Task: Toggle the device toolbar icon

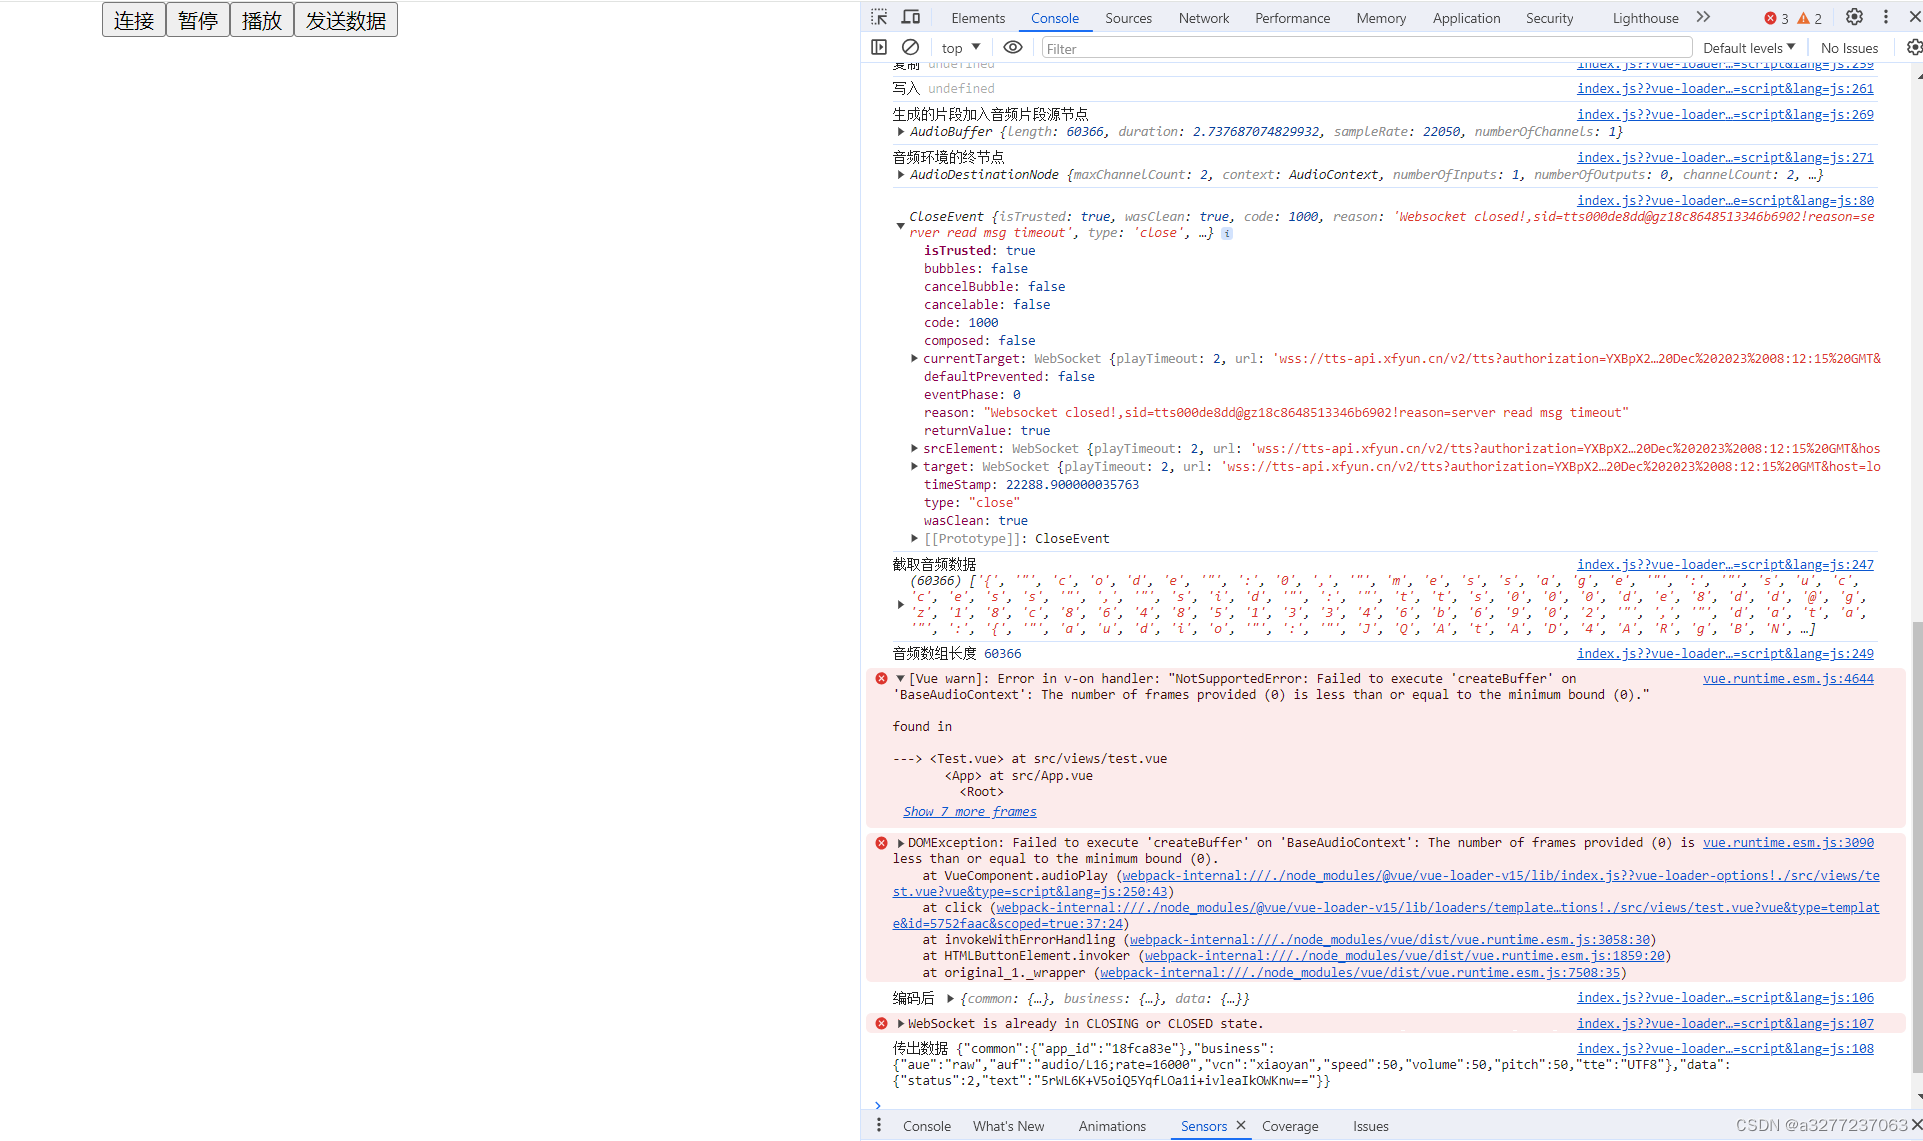Action: [911, 17]
